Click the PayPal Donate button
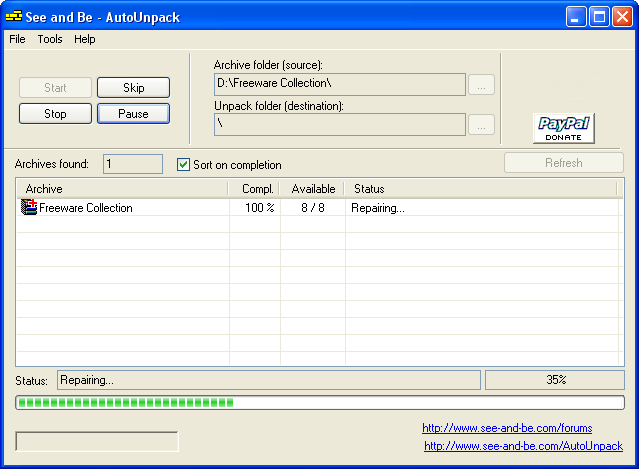639x469 pixels. [x=564, y=128]
